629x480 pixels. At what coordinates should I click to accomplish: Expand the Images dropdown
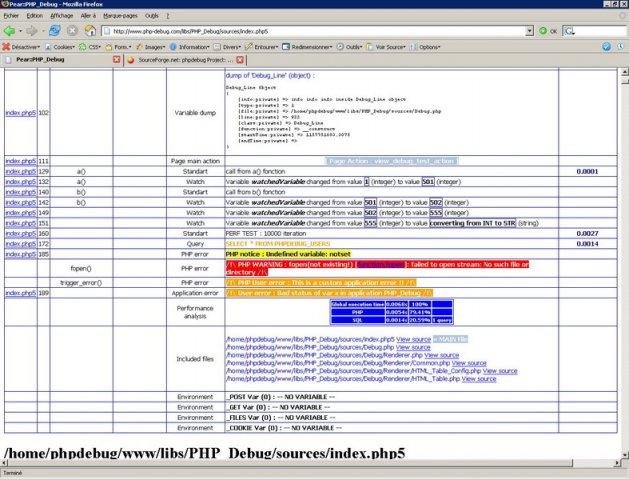150,47
